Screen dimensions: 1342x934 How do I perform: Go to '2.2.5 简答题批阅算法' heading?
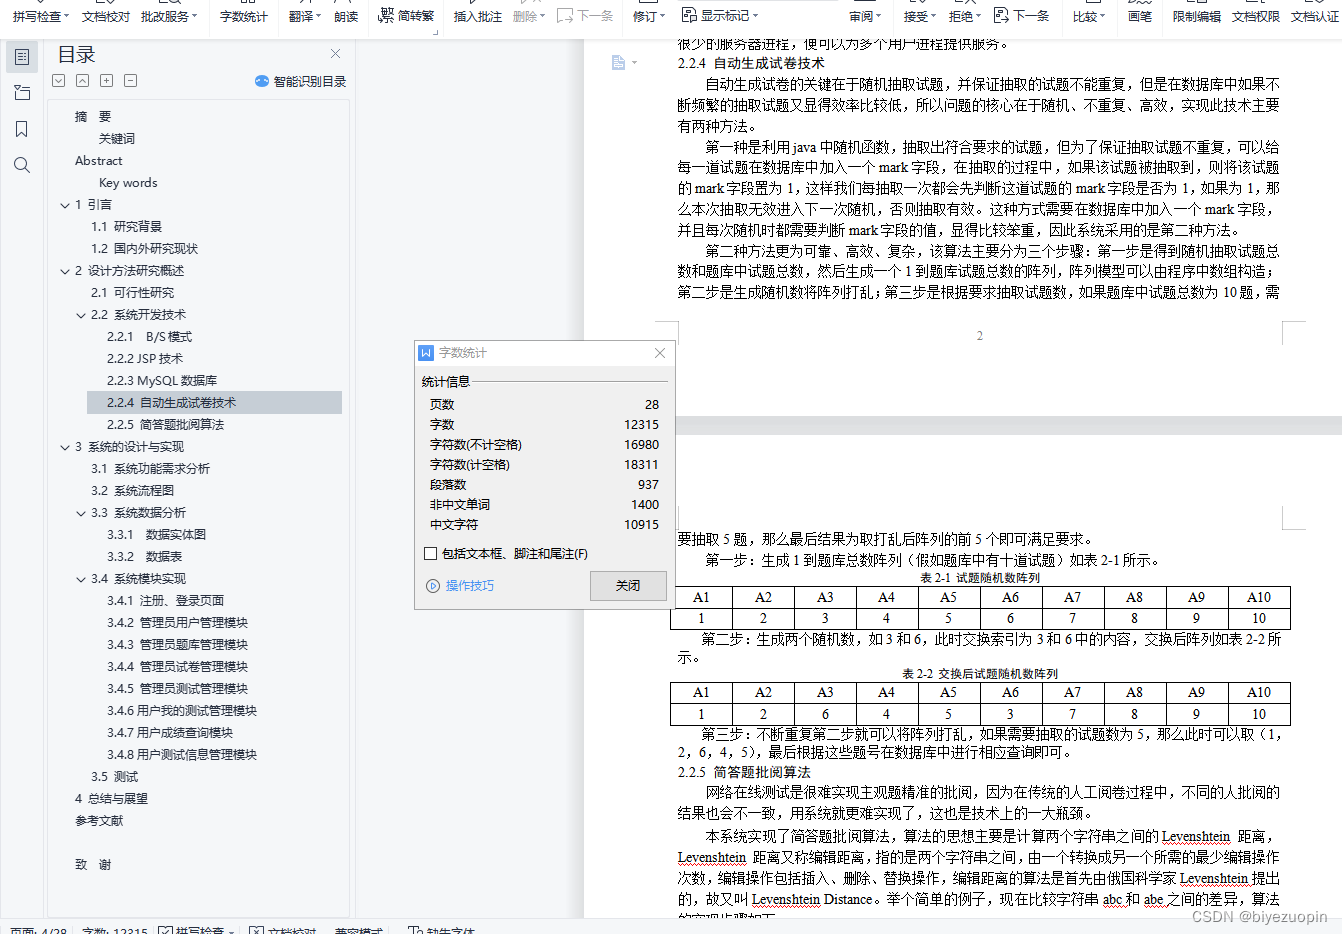pos(166,425)
